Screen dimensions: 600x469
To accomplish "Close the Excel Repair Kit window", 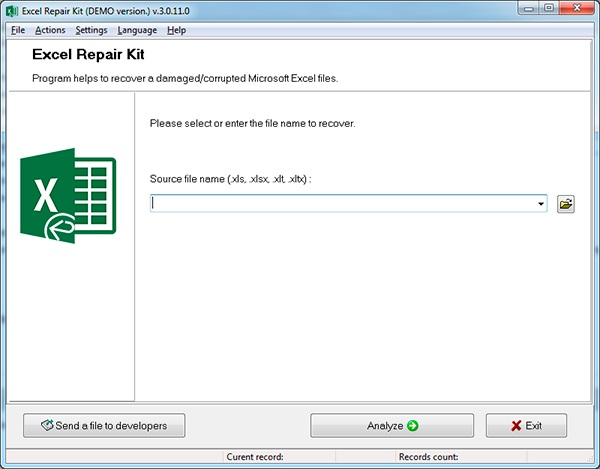I will tap(577, 8).
